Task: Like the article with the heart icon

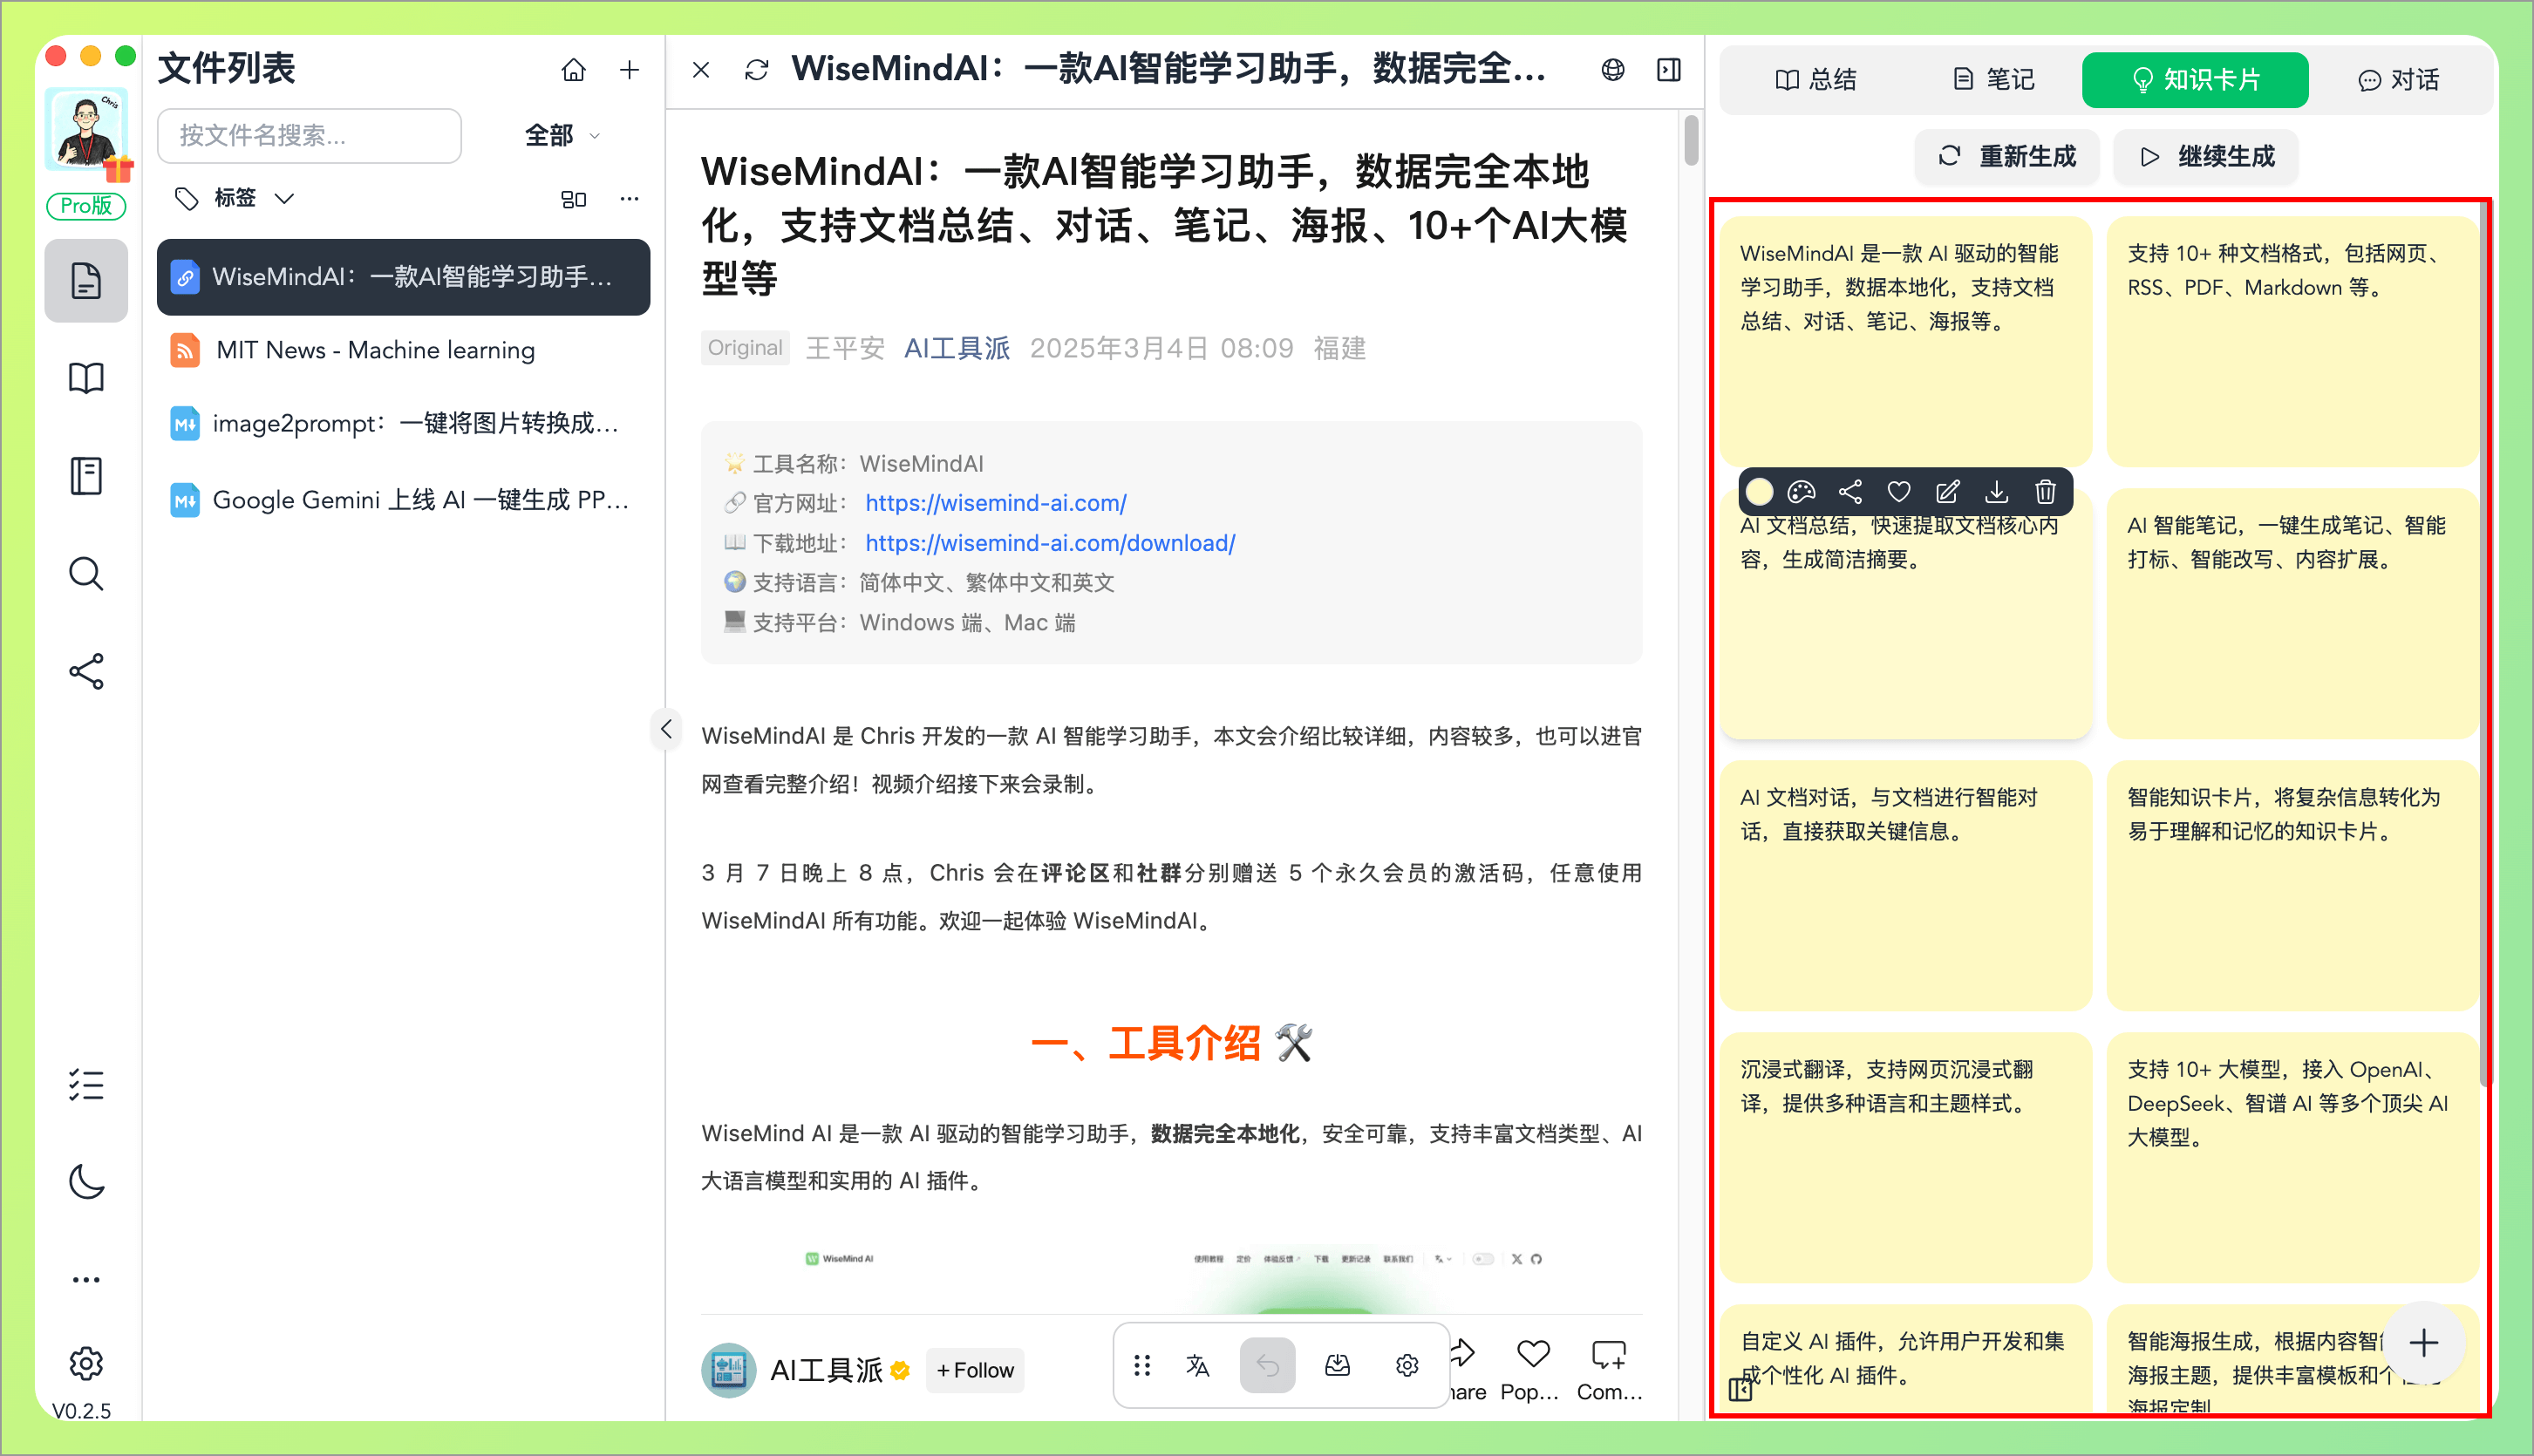Action: pos(1533,1354)
